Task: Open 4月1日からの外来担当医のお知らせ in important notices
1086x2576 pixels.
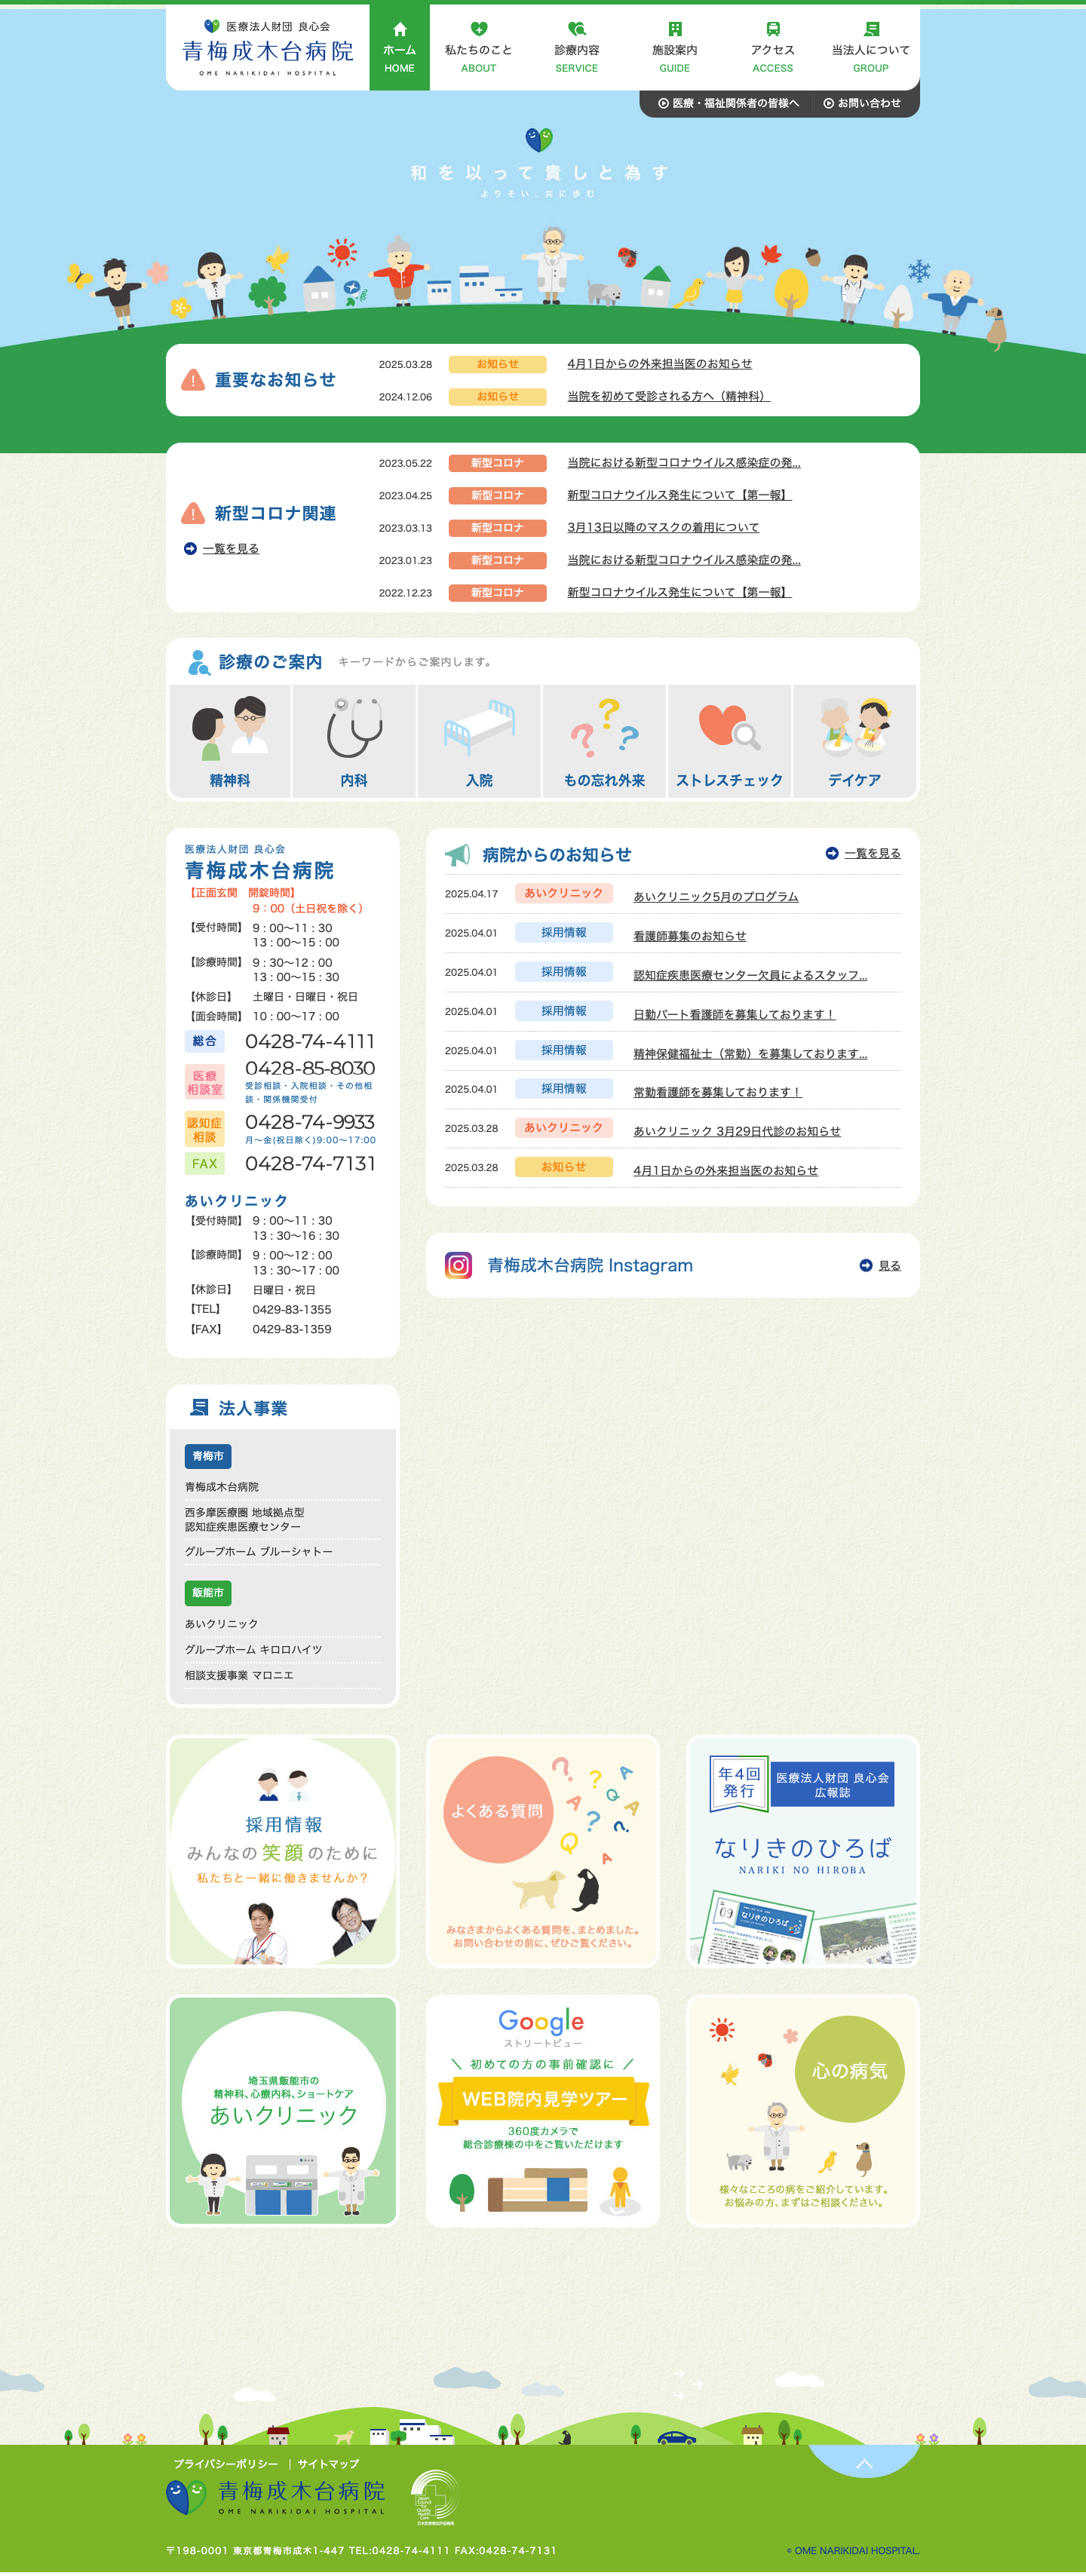Action: click(x=659, y=364)
